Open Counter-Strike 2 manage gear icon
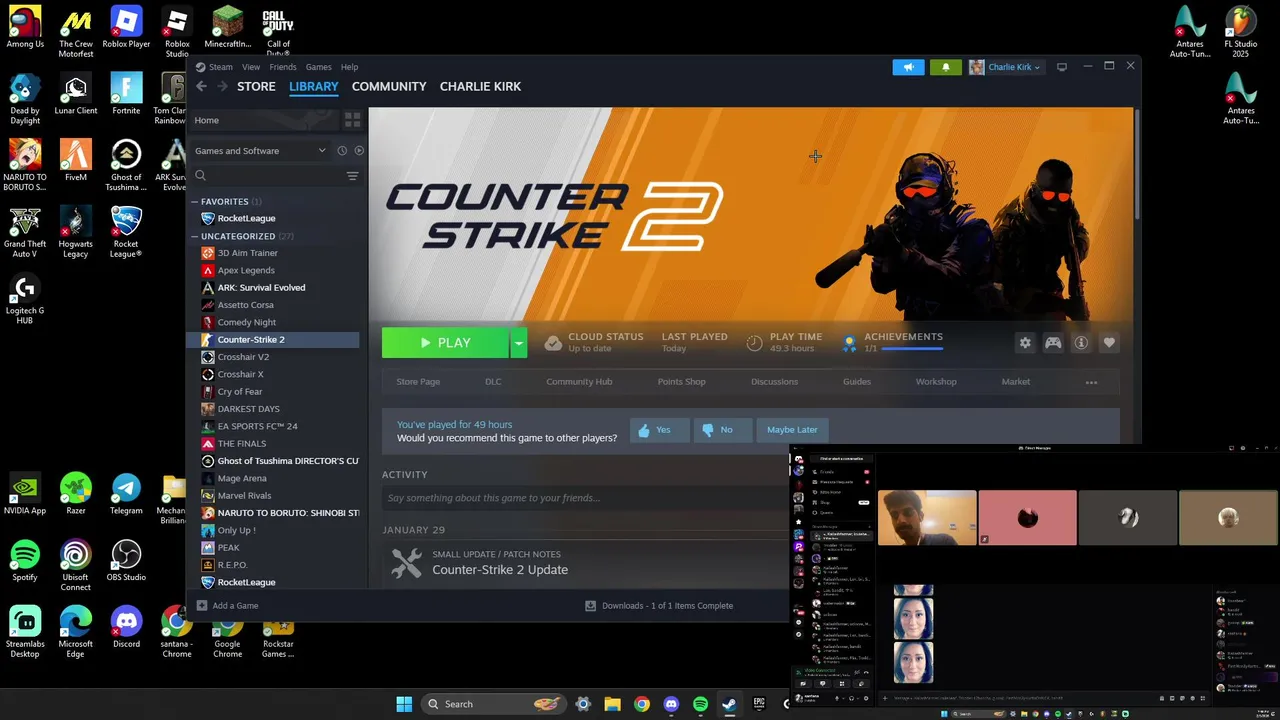Screen dimensions: 1280x720 coord(1025,342)
